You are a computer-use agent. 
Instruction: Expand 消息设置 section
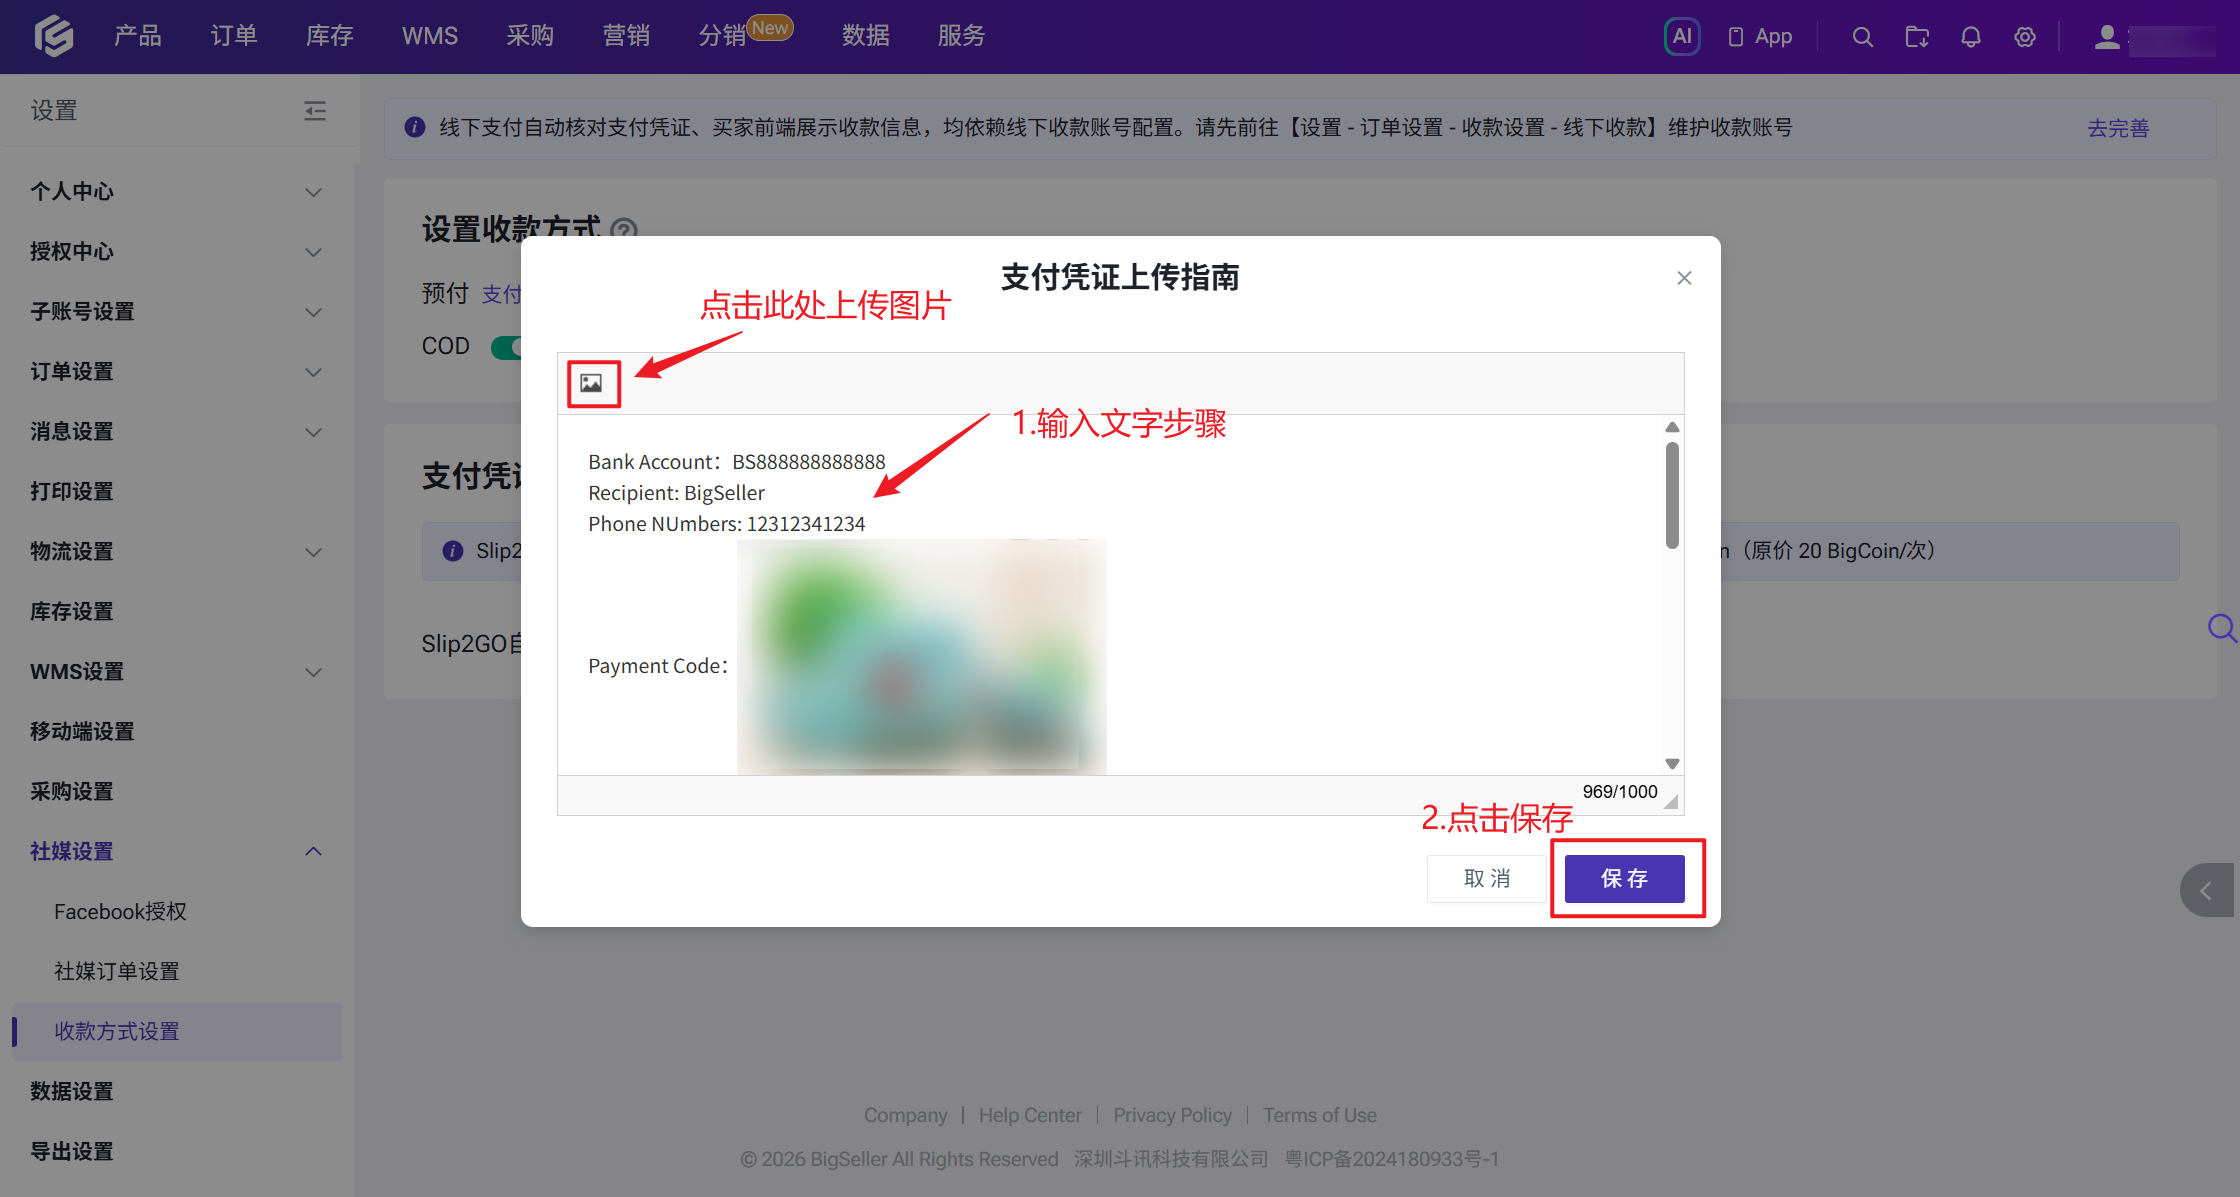(x=313, y=432)
